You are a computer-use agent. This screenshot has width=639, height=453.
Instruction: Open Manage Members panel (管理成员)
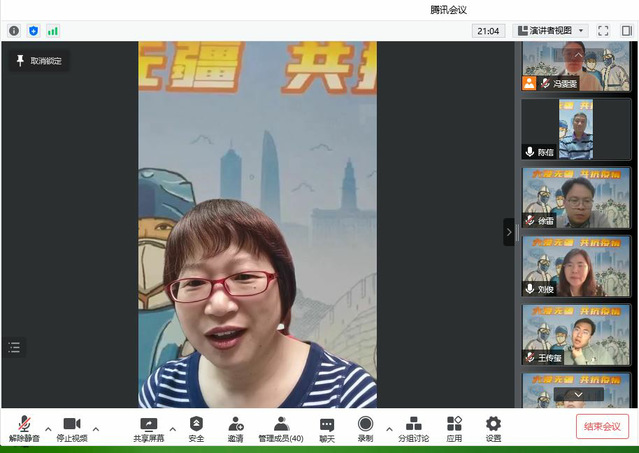(x=281, y=424)
